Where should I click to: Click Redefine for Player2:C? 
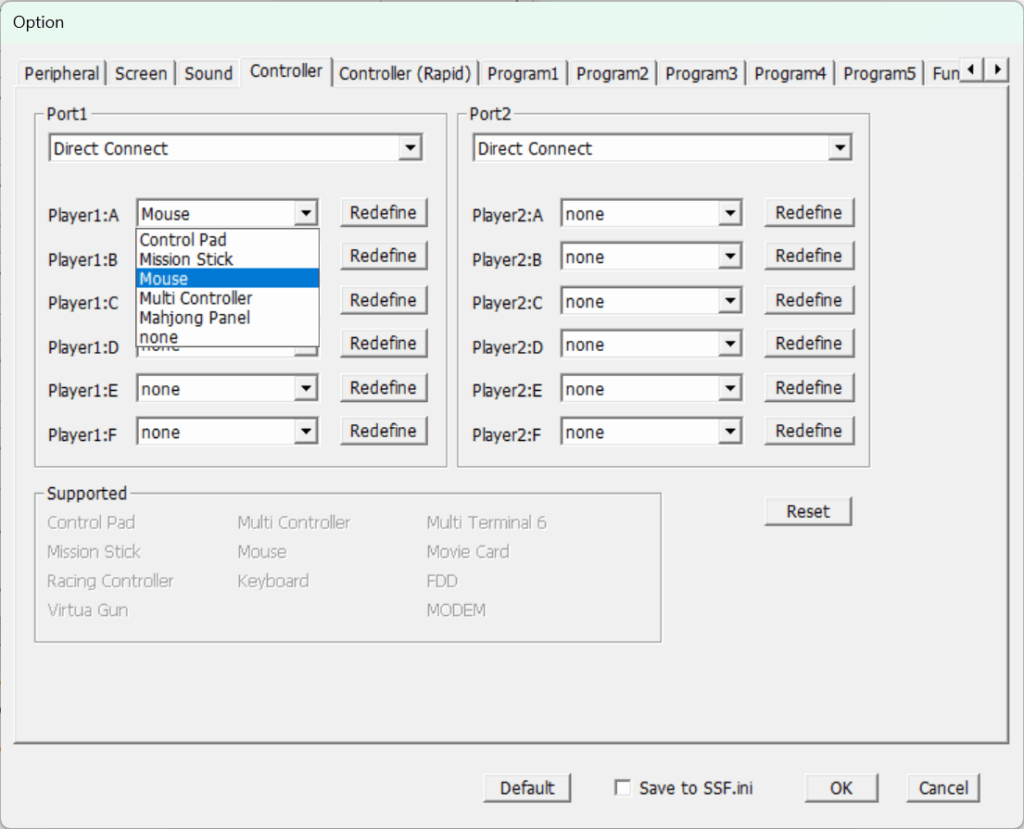(x=808, y=300)
